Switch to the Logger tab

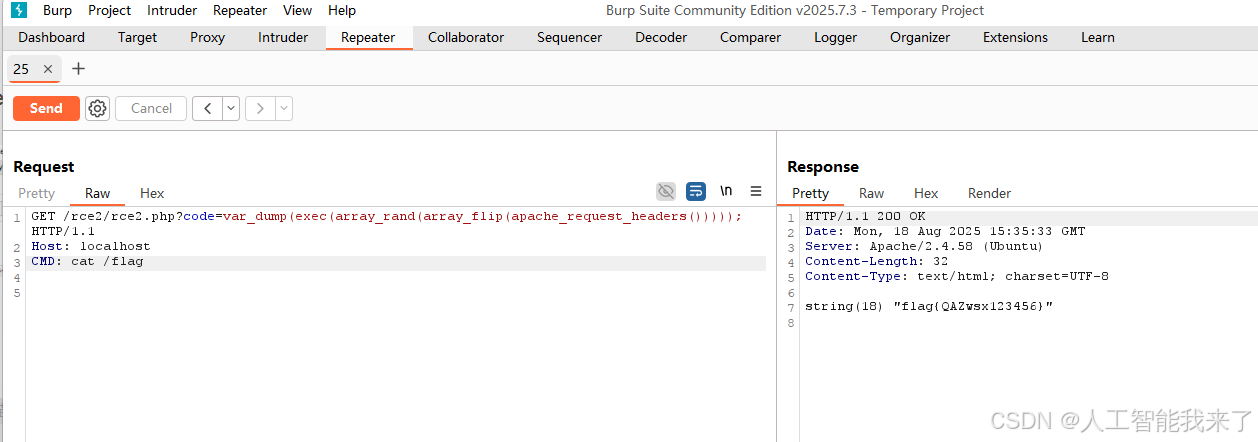835,37
